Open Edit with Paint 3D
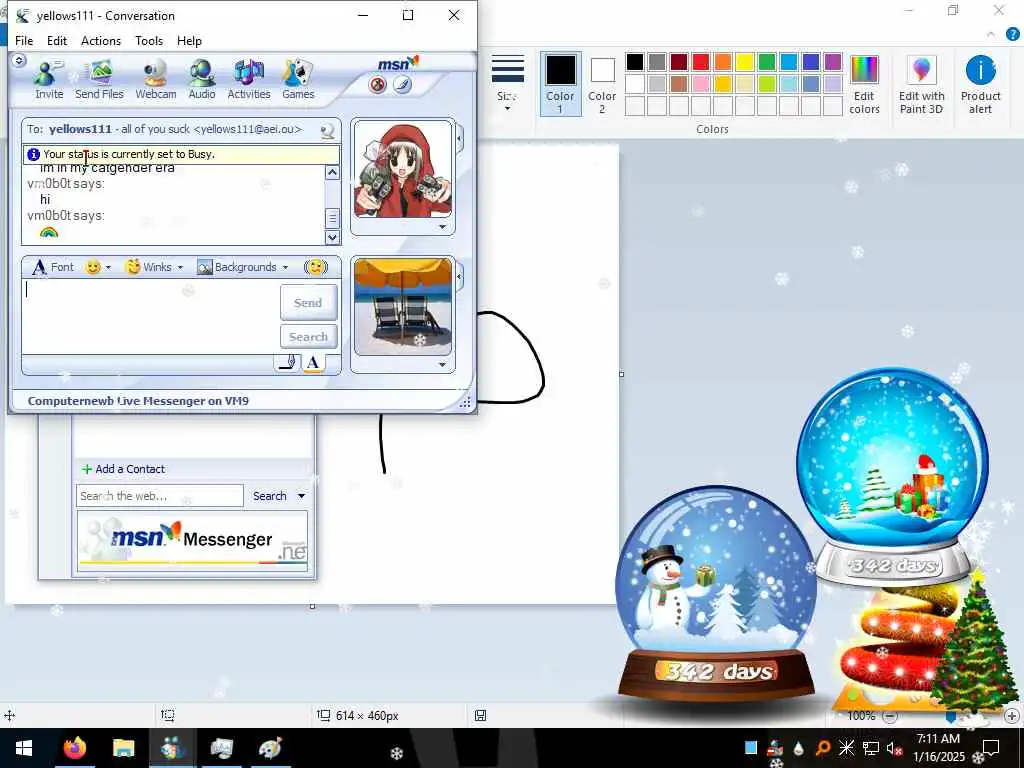Viewport: 1024px width, 768px height. (x=921, y=85)
